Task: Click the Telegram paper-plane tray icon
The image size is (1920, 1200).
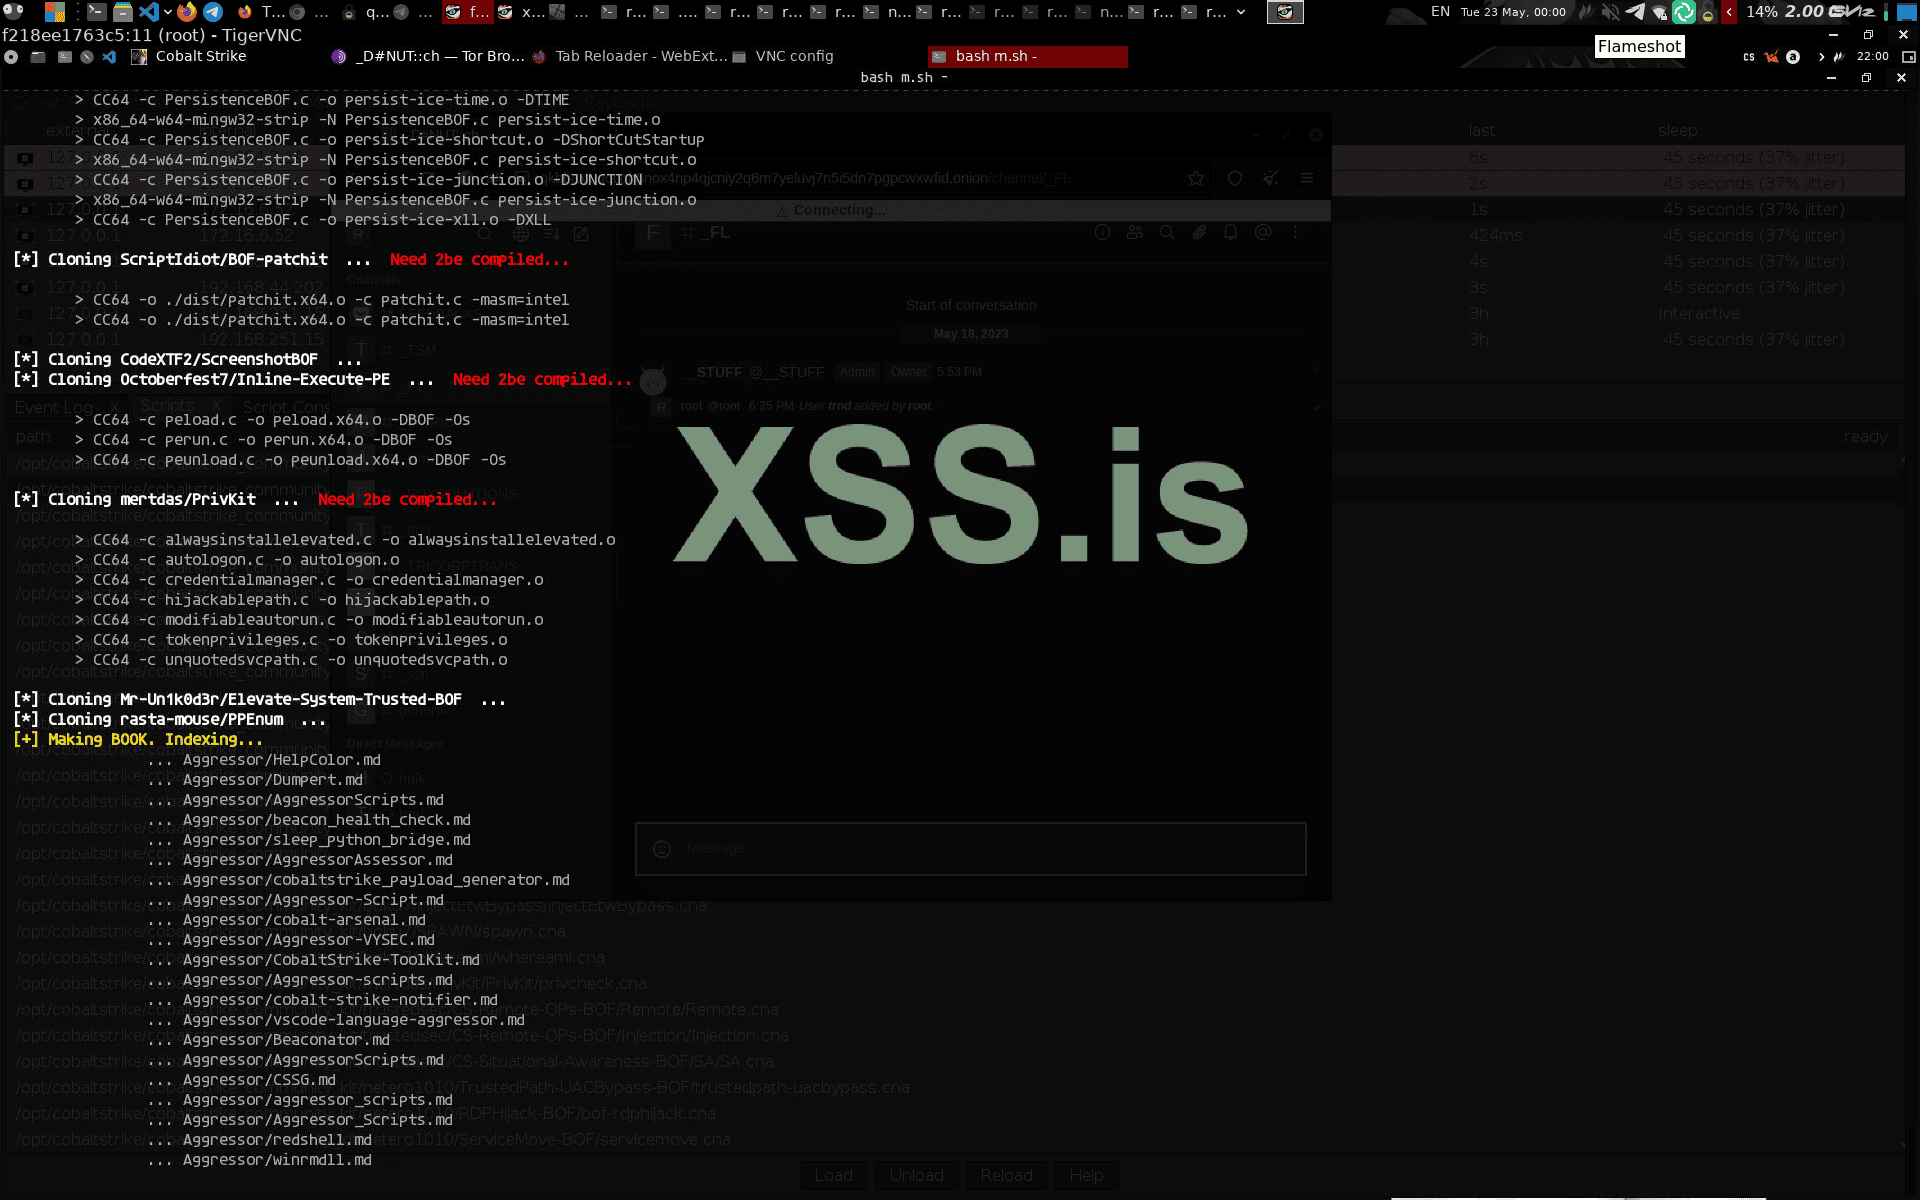Action: click(x=1635, y=12)
